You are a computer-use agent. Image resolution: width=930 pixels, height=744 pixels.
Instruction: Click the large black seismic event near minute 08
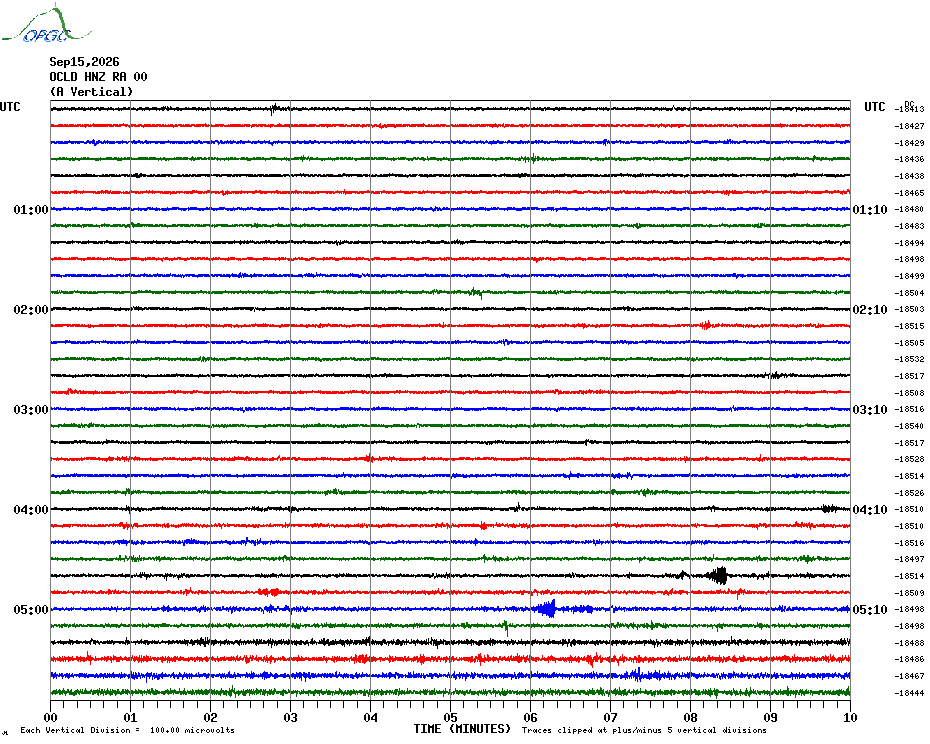(718, 576)
